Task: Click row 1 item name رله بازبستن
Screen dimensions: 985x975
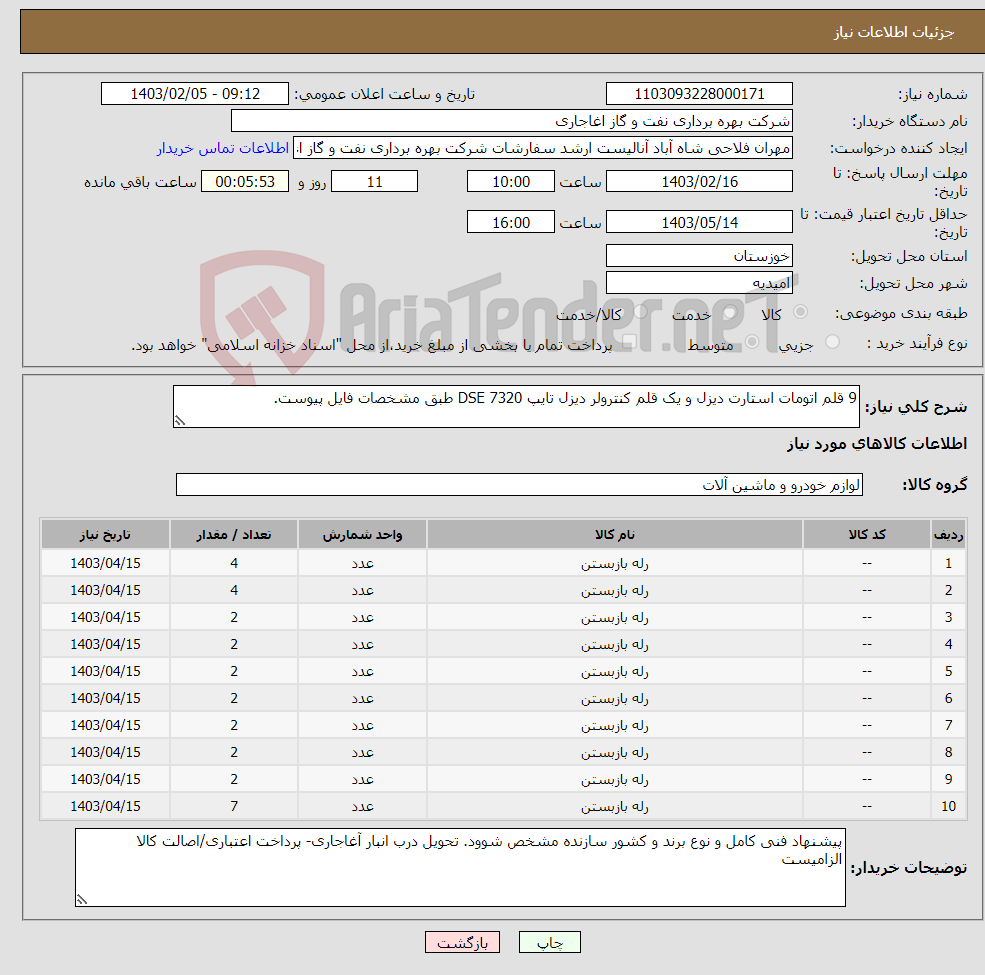Action: [614, 564]
